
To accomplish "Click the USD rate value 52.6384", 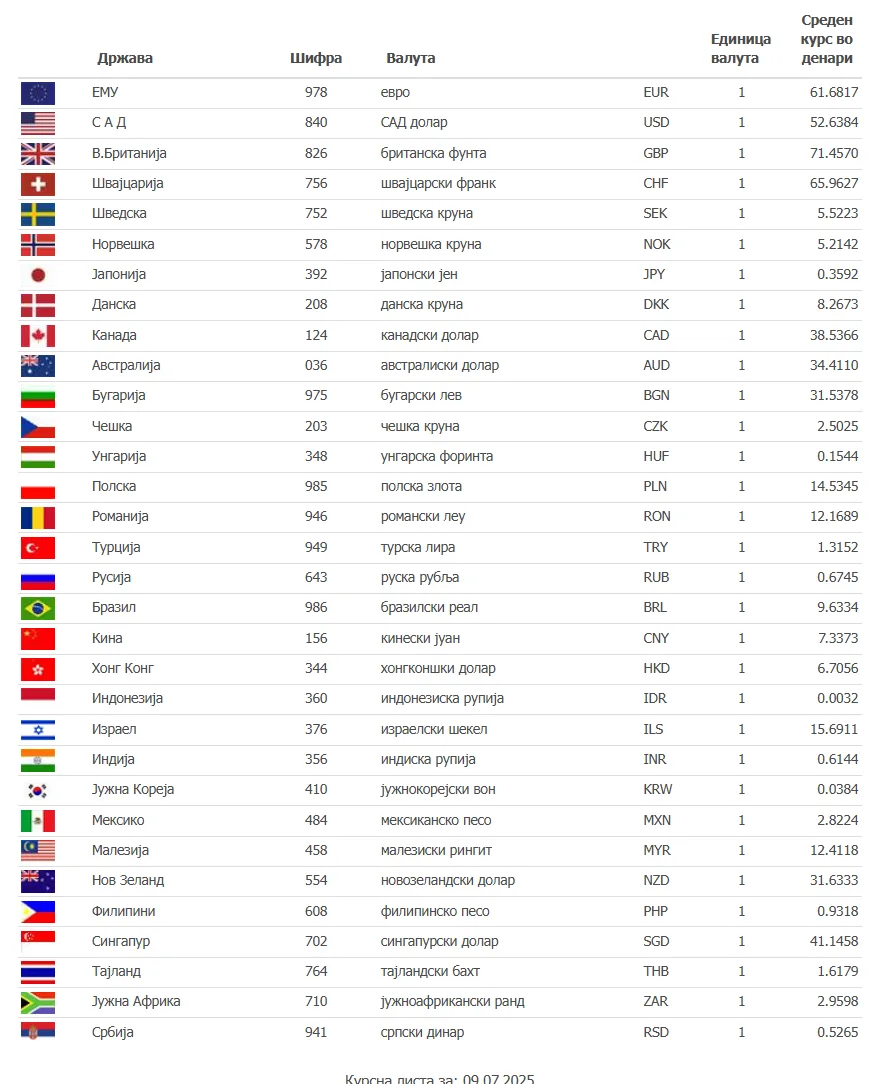I will [834, 122].
